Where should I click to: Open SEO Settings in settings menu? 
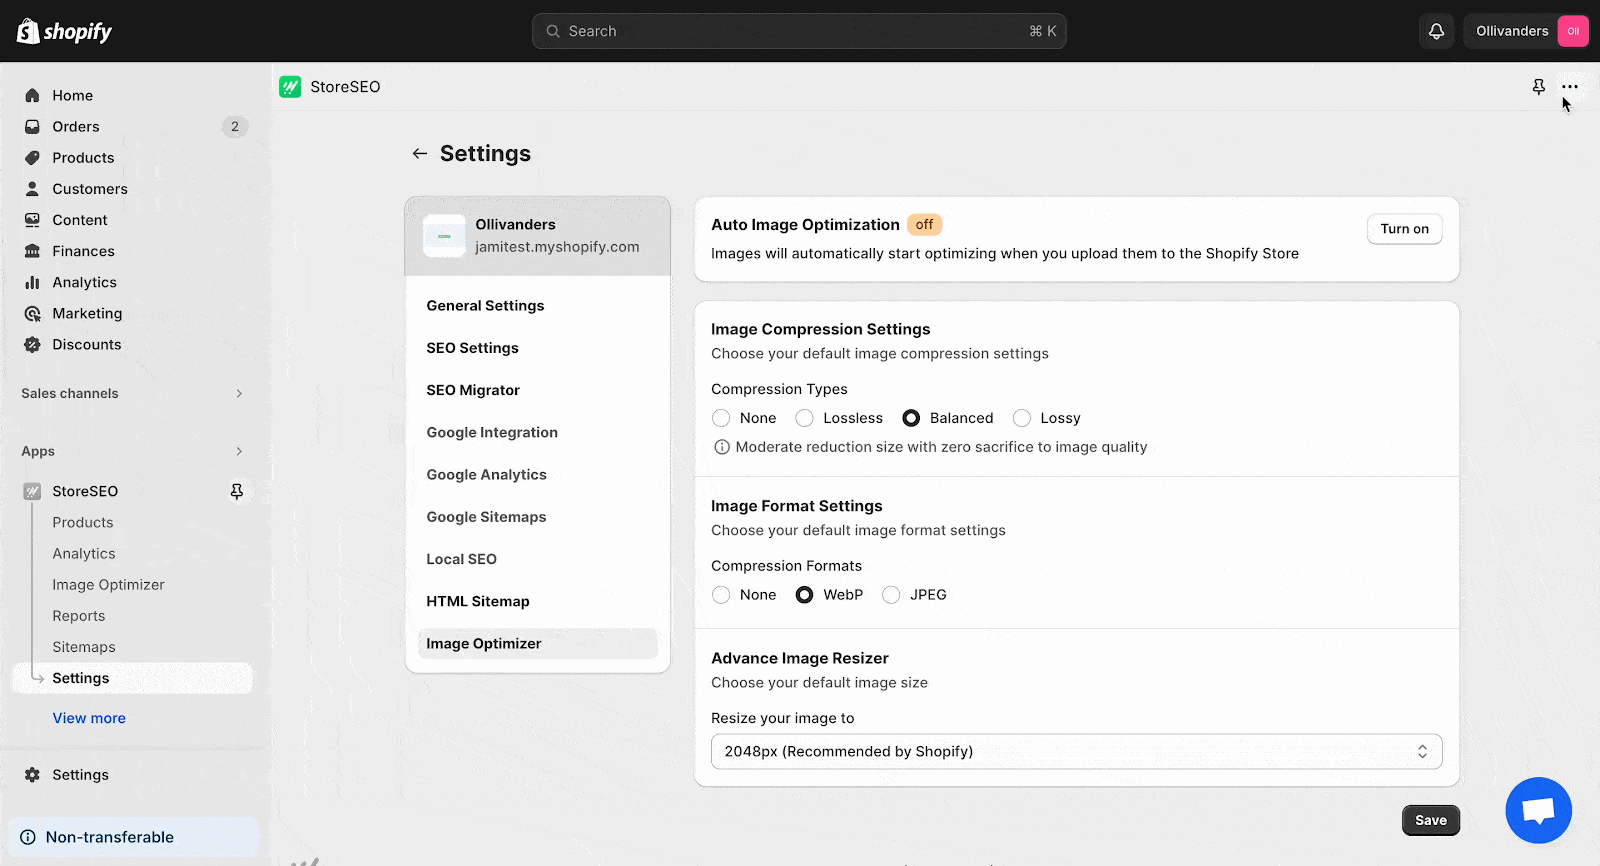[472, 348]
